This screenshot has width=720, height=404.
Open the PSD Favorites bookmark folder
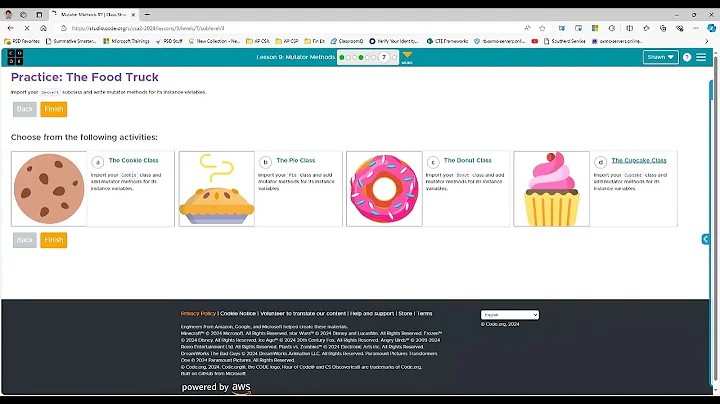(x=22, y=41)
